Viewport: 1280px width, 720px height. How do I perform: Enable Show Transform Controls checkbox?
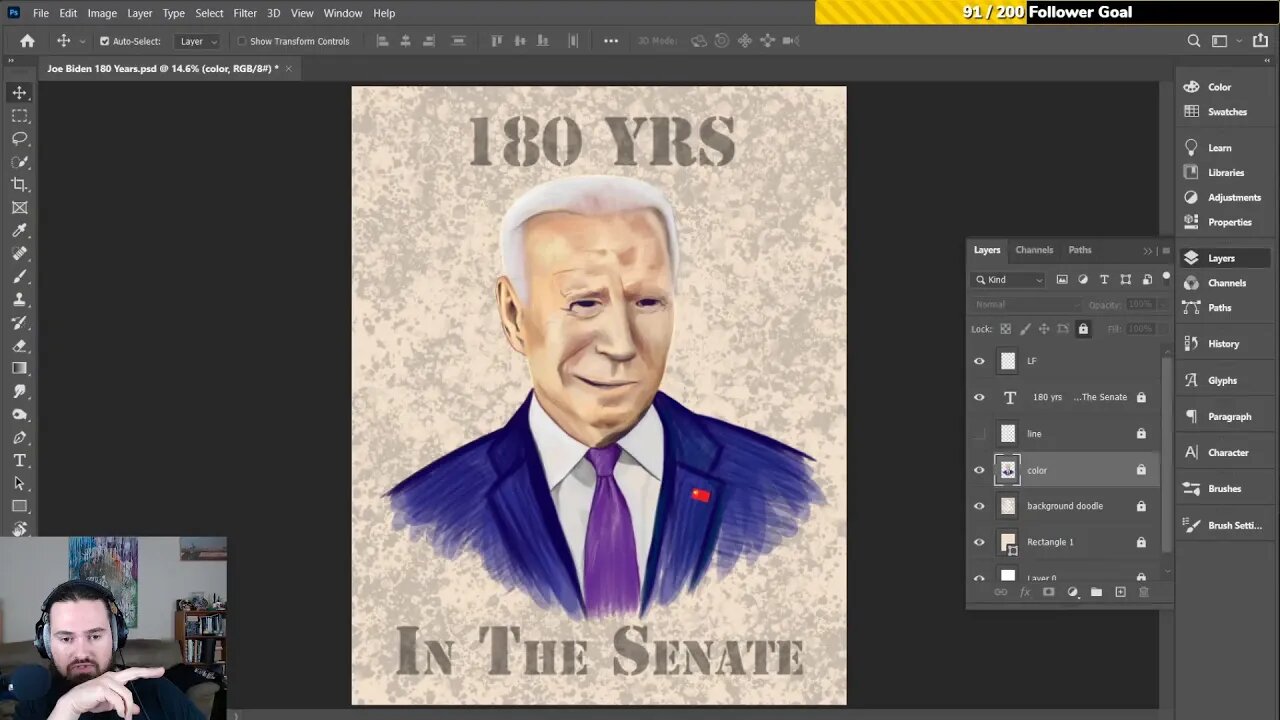(241, 41)
